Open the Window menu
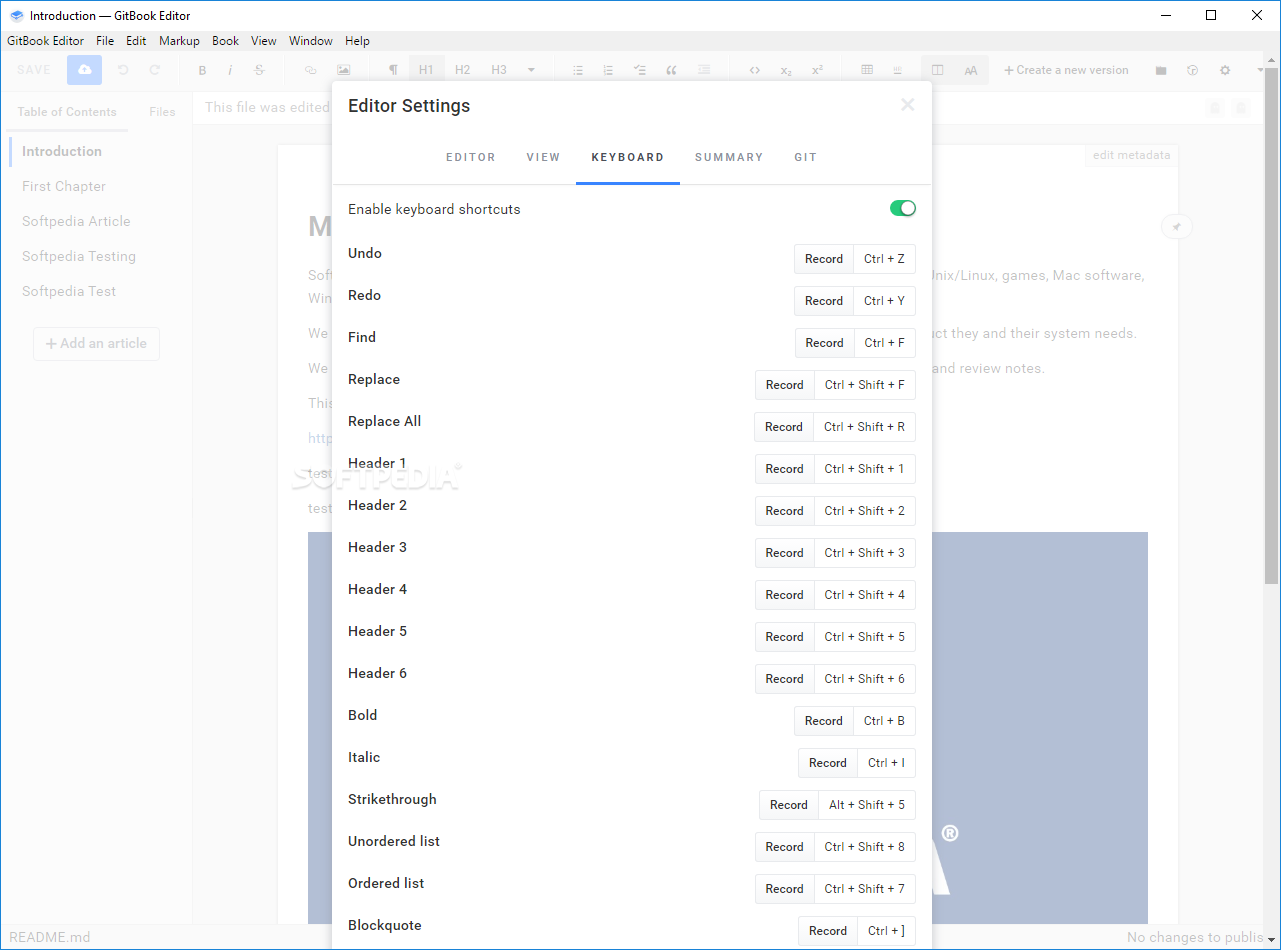The width and height of the screenshot is (1281, 950). (311, 41)
